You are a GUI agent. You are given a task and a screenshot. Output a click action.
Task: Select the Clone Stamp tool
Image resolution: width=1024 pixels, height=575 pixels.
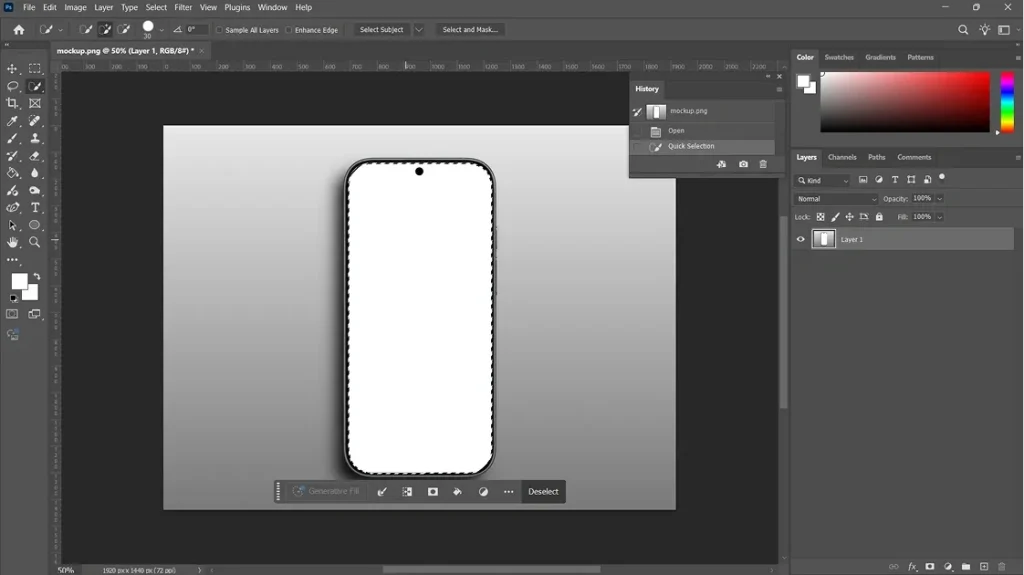35,139
